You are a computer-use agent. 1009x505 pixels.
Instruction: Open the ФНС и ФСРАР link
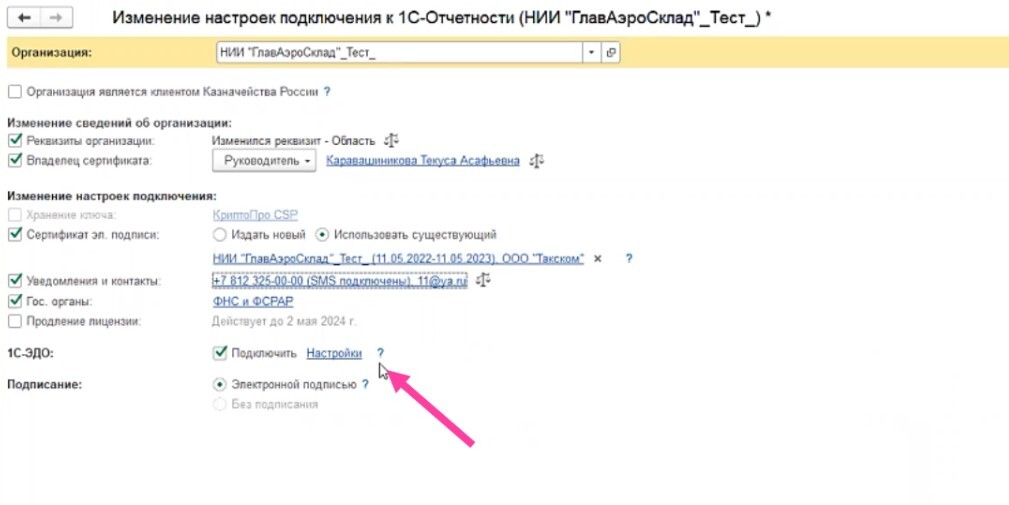click(x=244, y=301)
